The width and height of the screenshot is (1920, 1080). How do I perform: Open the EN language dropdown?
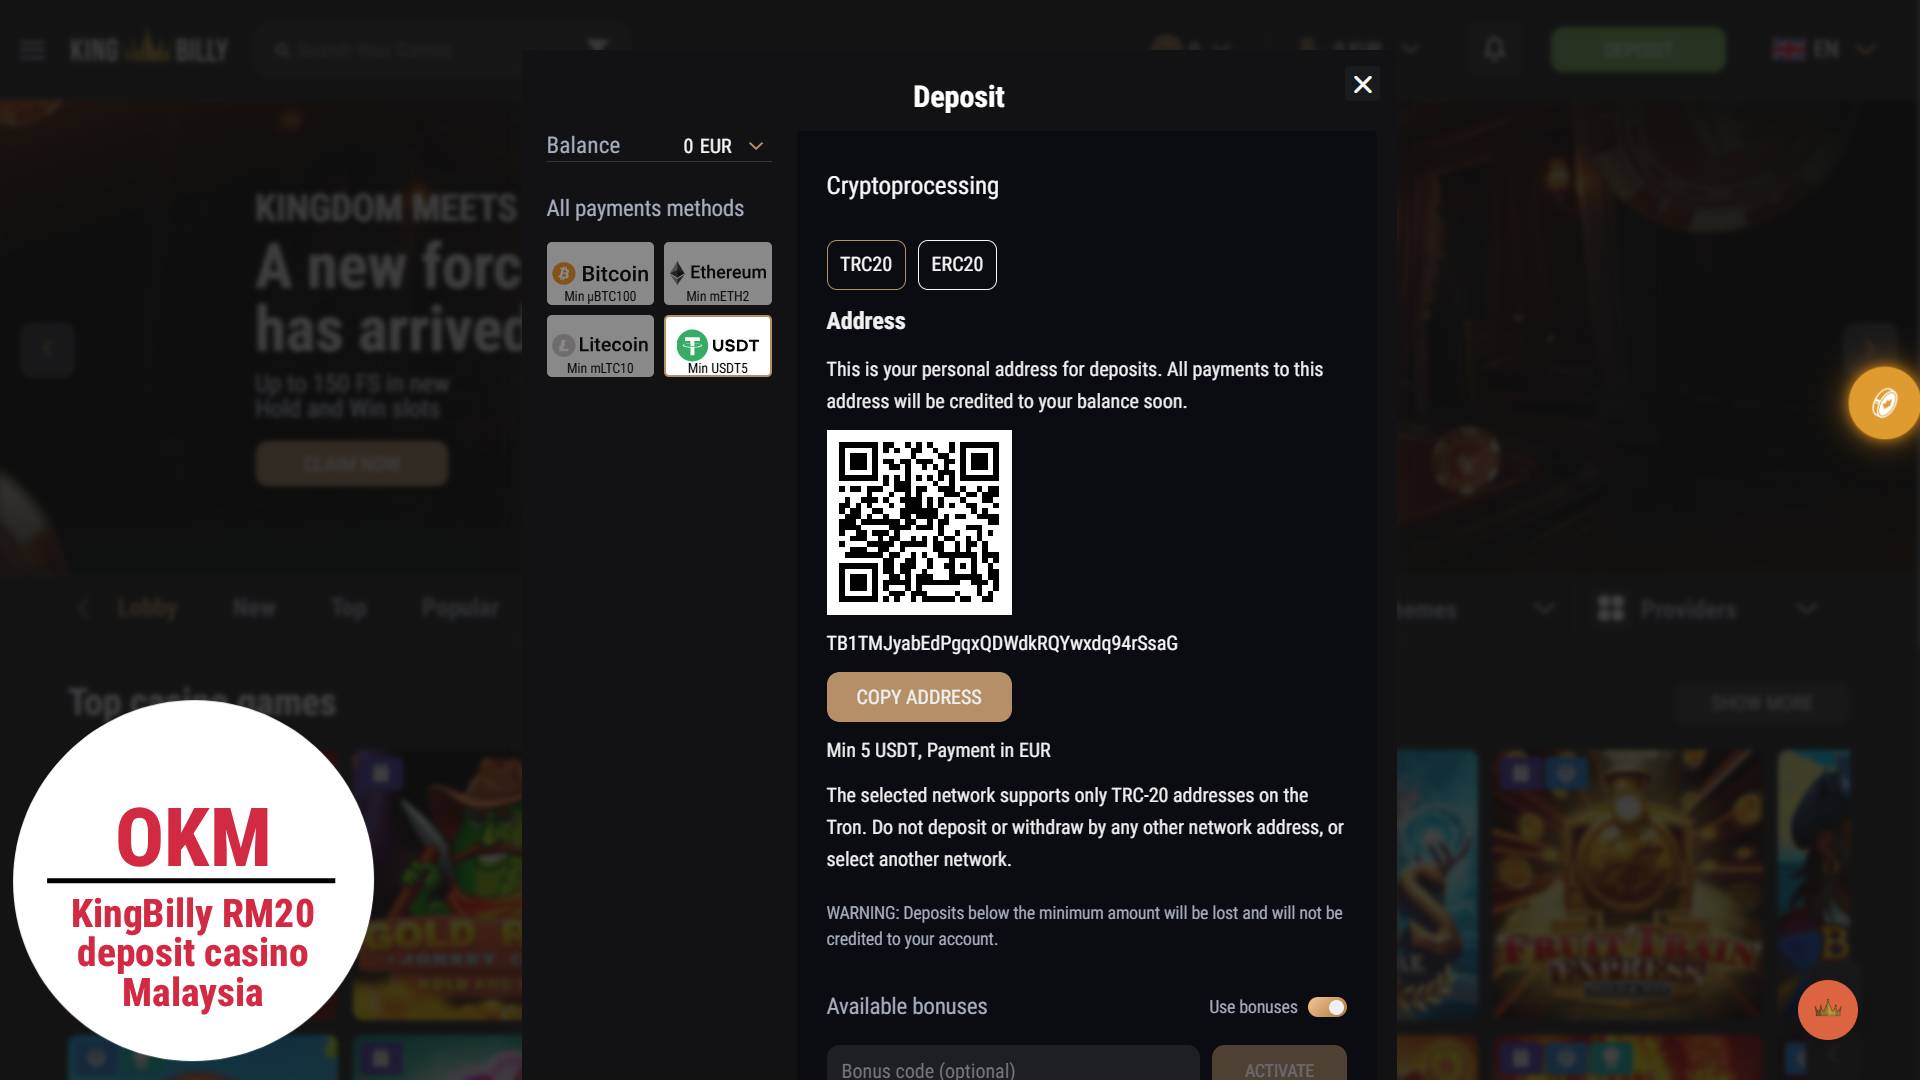click(1824, 49)
